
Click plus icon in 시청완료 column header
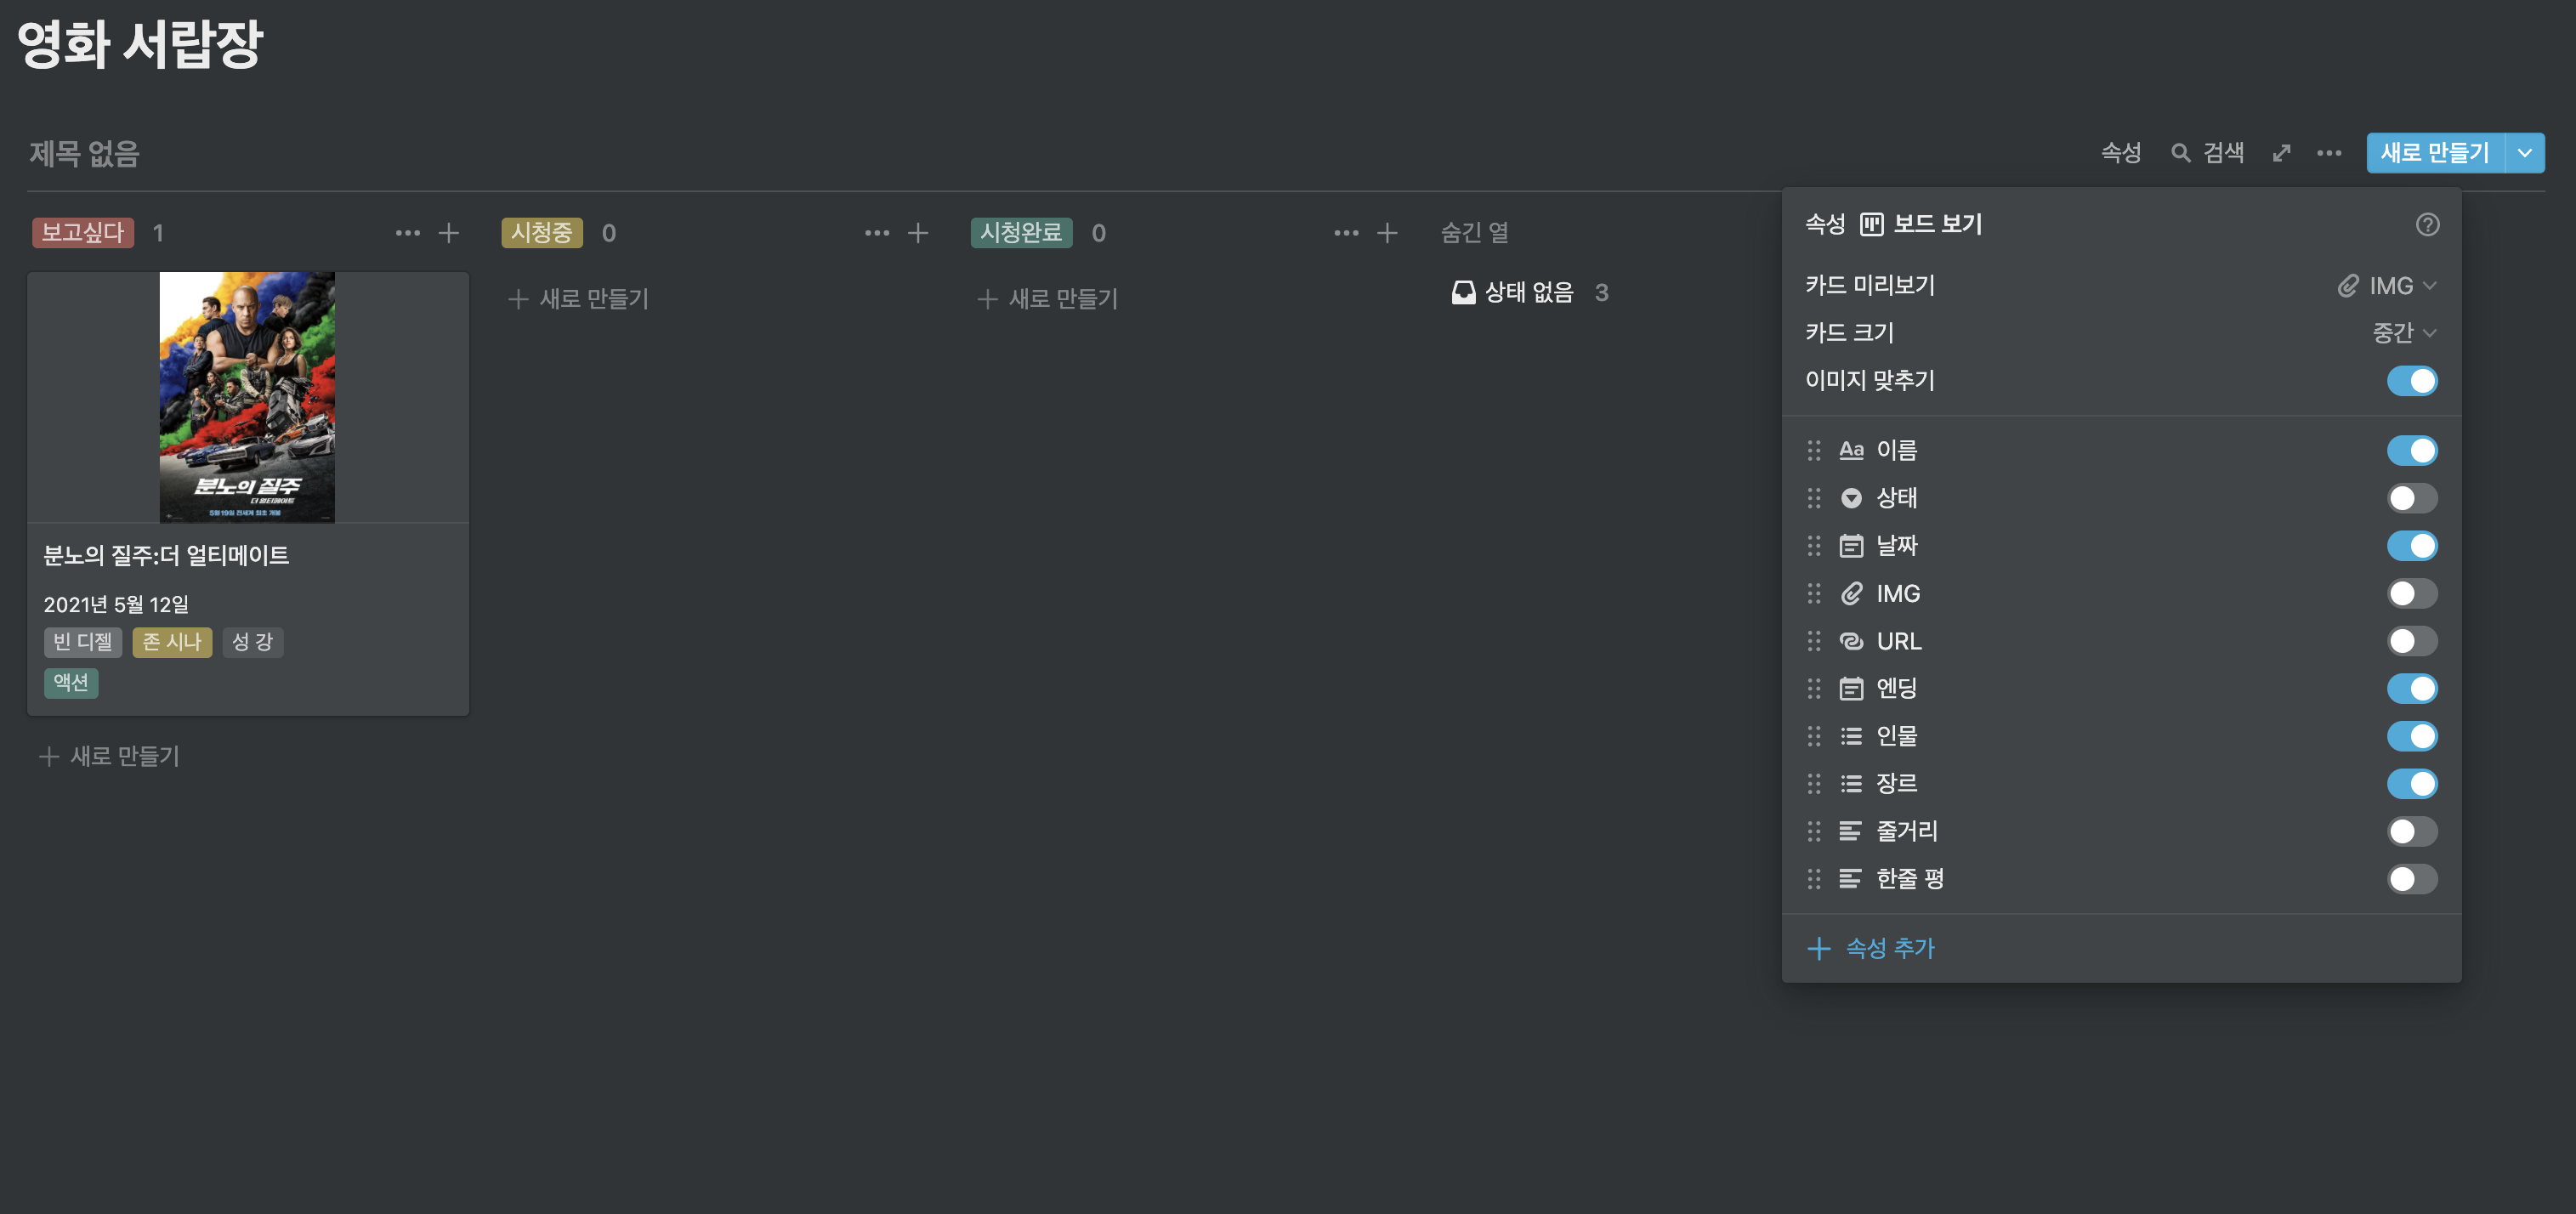coord(1387,233)
